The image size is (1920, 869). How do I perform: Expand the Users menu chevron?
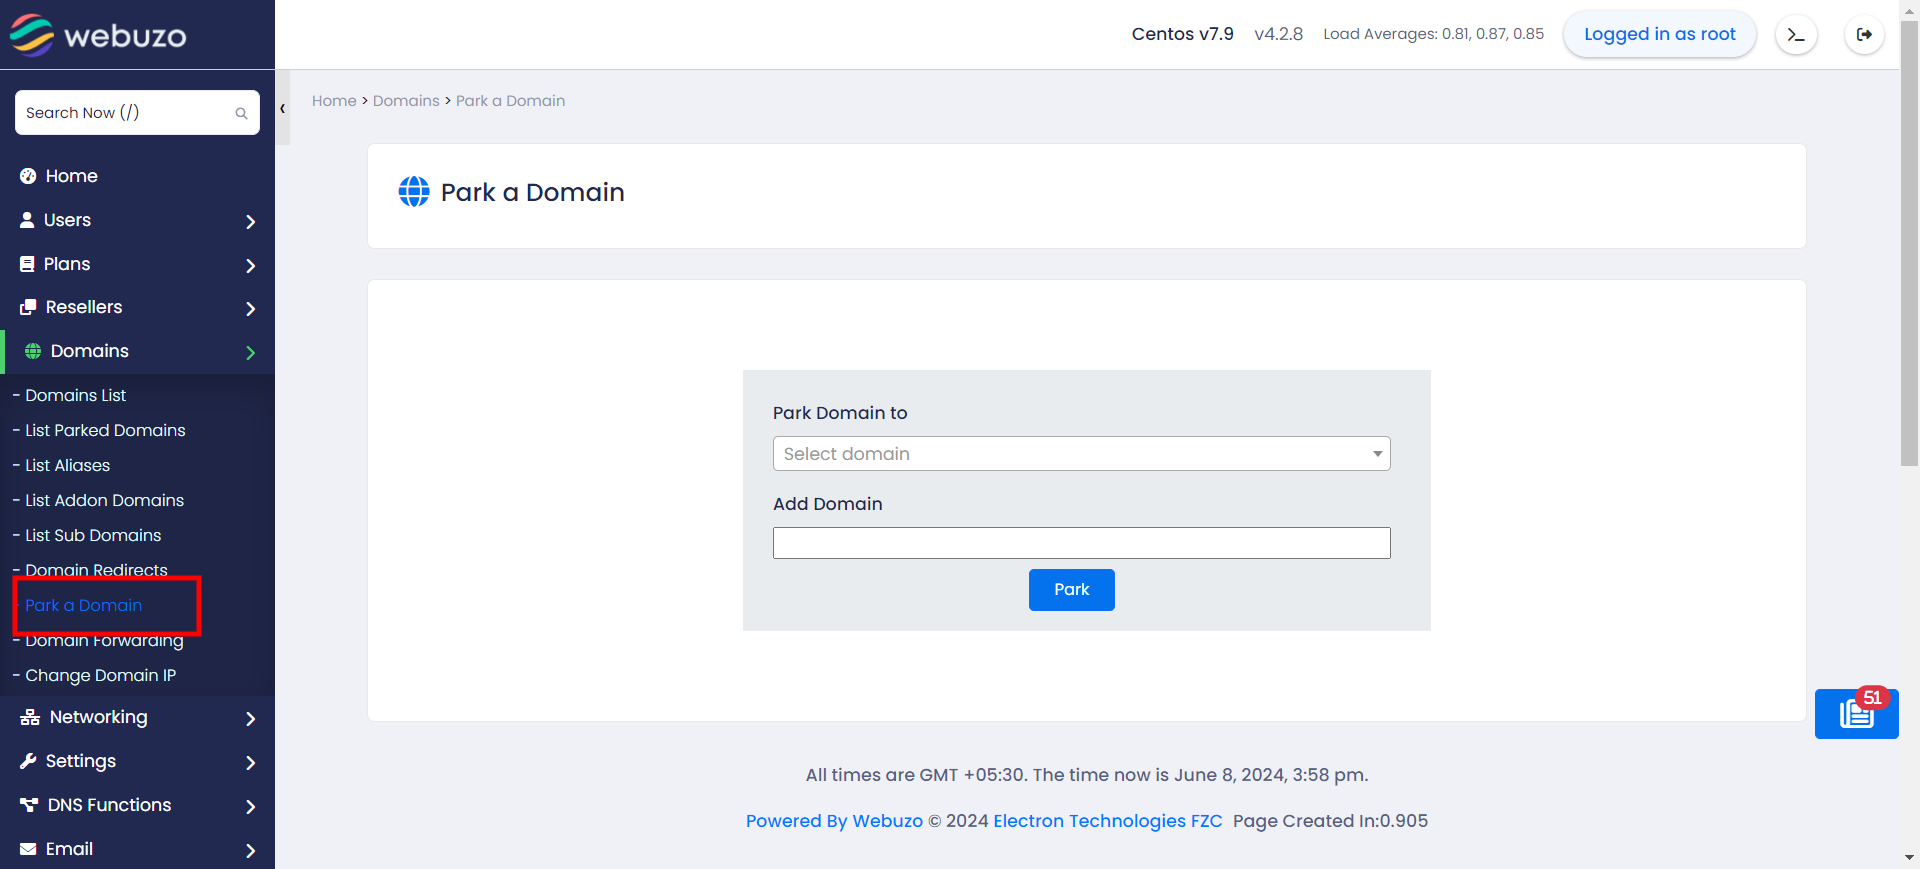(x=251, y=222)
